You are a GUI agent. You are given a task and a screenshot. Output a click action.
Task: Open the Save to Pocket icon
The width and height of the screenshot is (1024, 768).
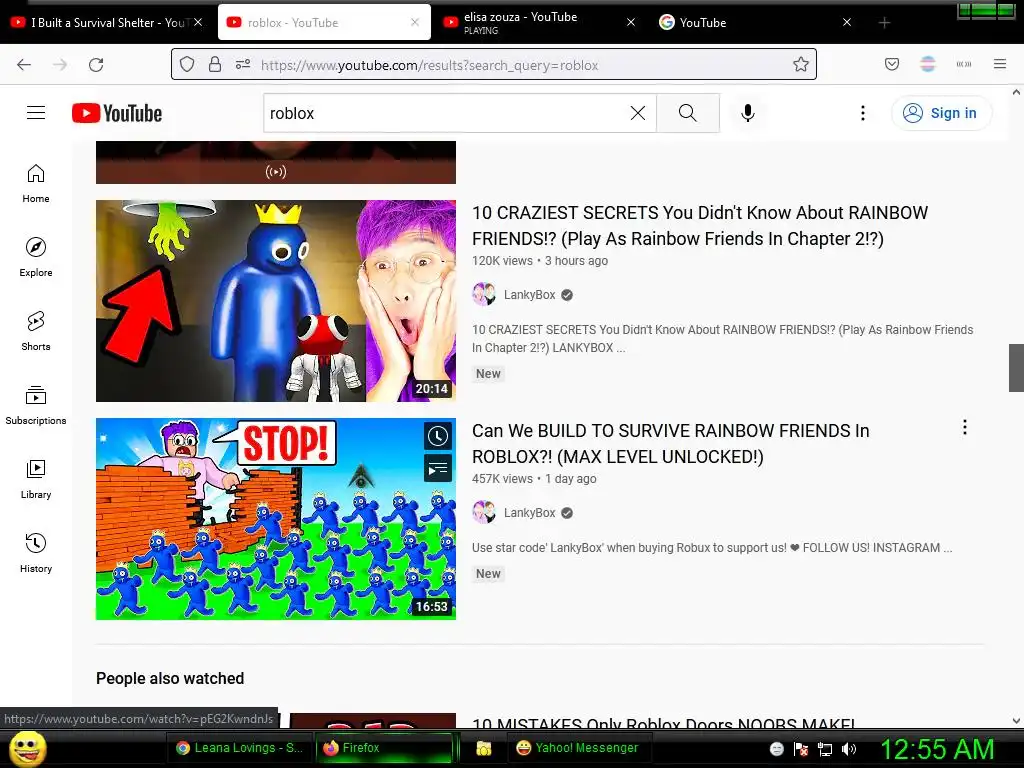pos(892,64)
